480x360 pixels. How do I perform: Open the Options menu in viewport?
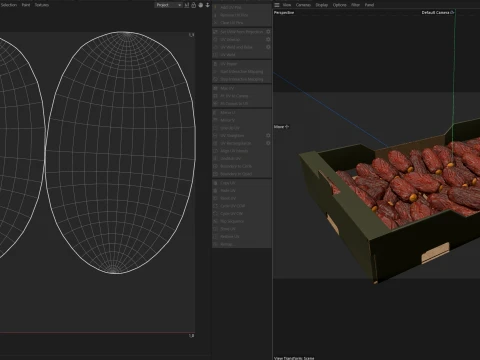tap(339, 5)
